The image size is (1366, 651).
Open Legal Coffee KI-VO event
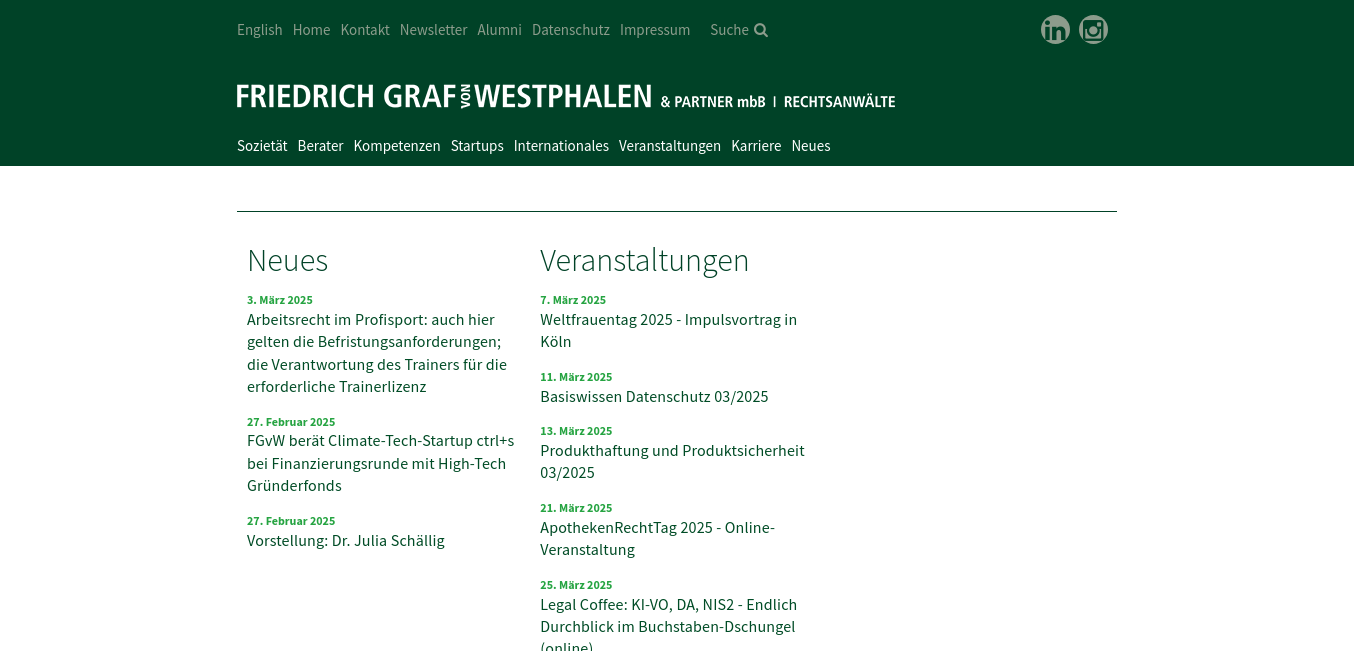[x=669, y=622]
